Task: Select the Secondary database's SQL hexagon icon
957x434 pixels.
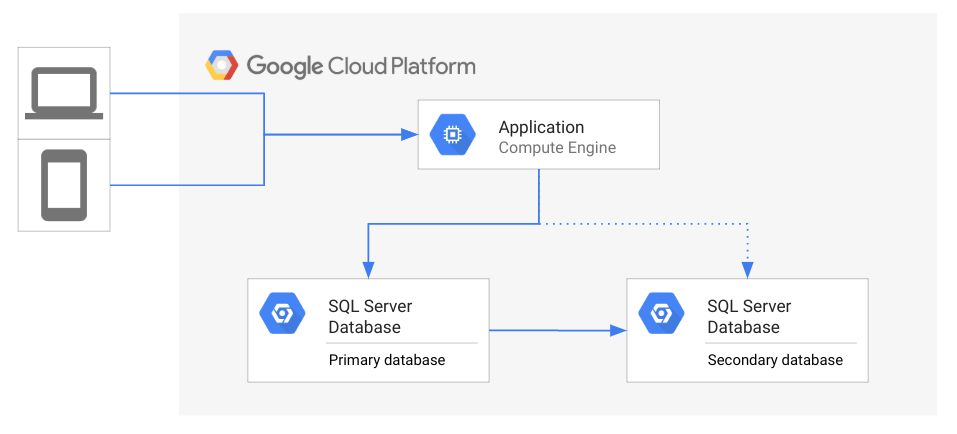Action: pyautogui.click(x=661, y=315)
